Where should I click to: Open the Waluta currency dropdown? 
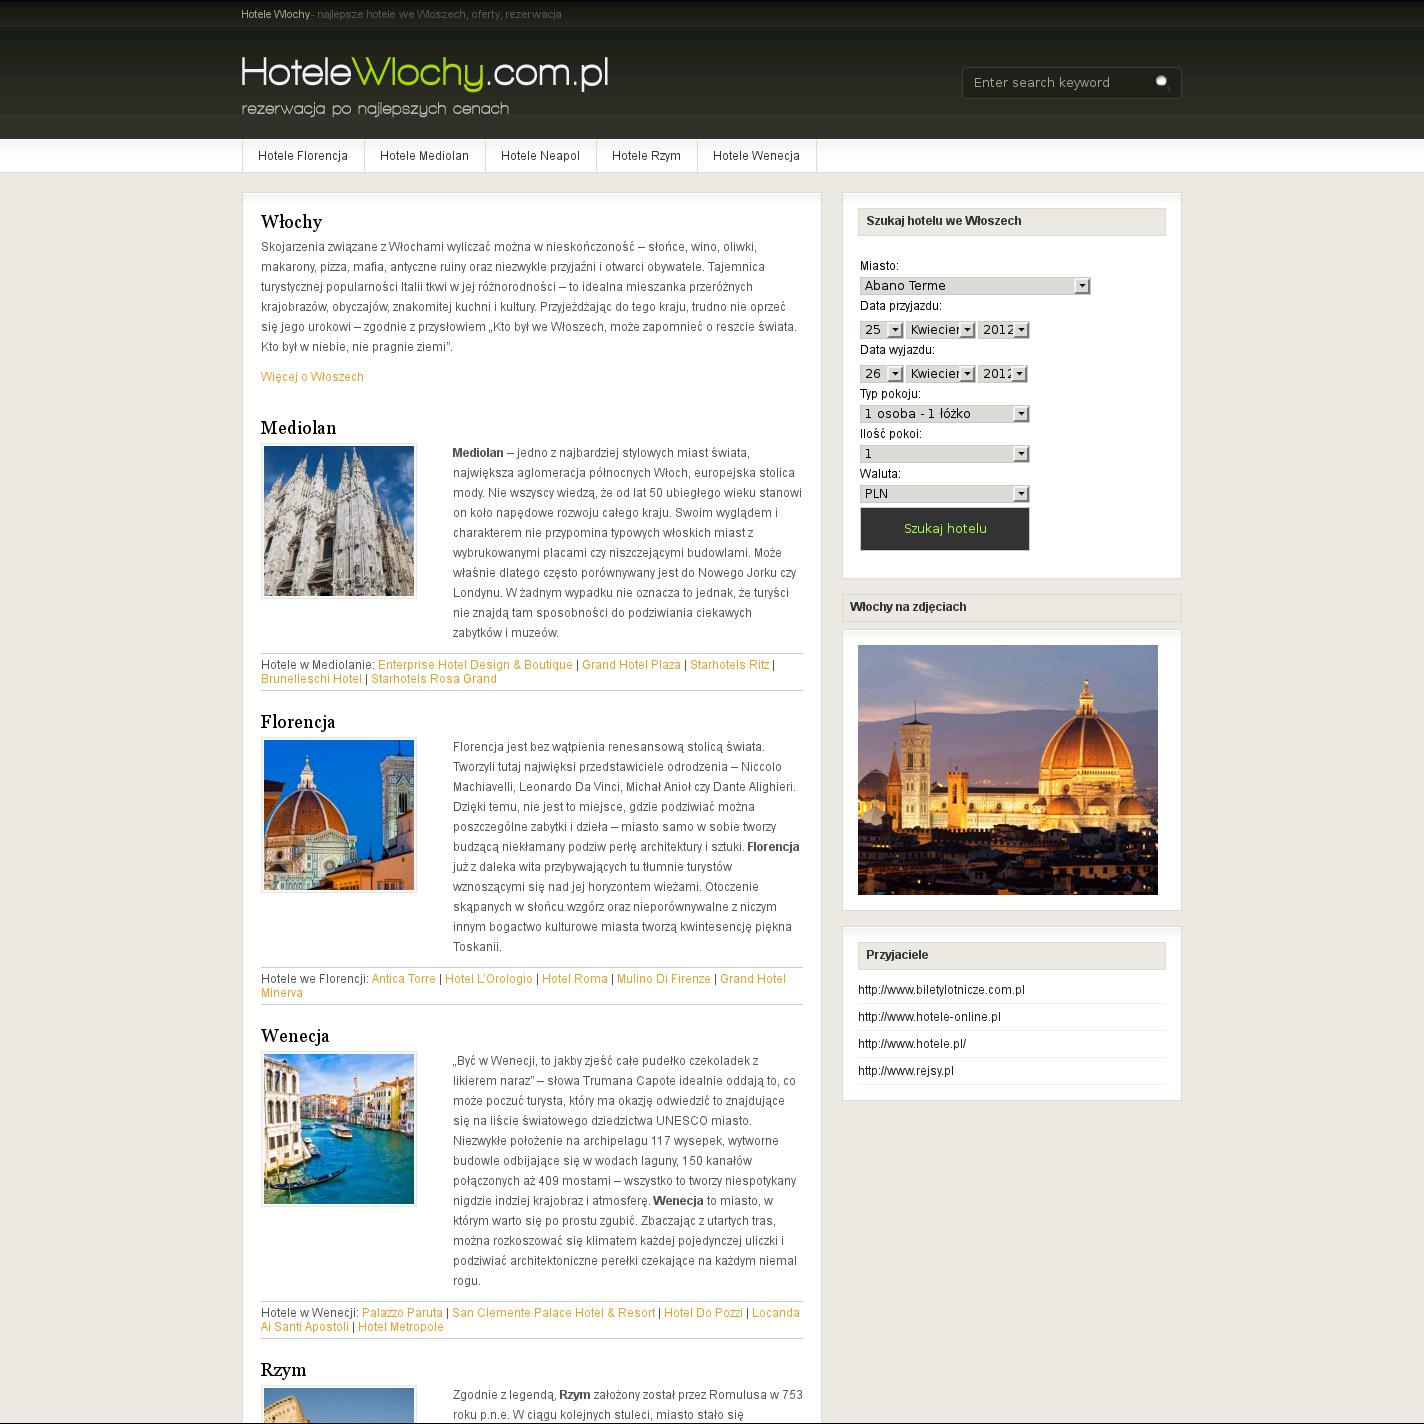944,494
